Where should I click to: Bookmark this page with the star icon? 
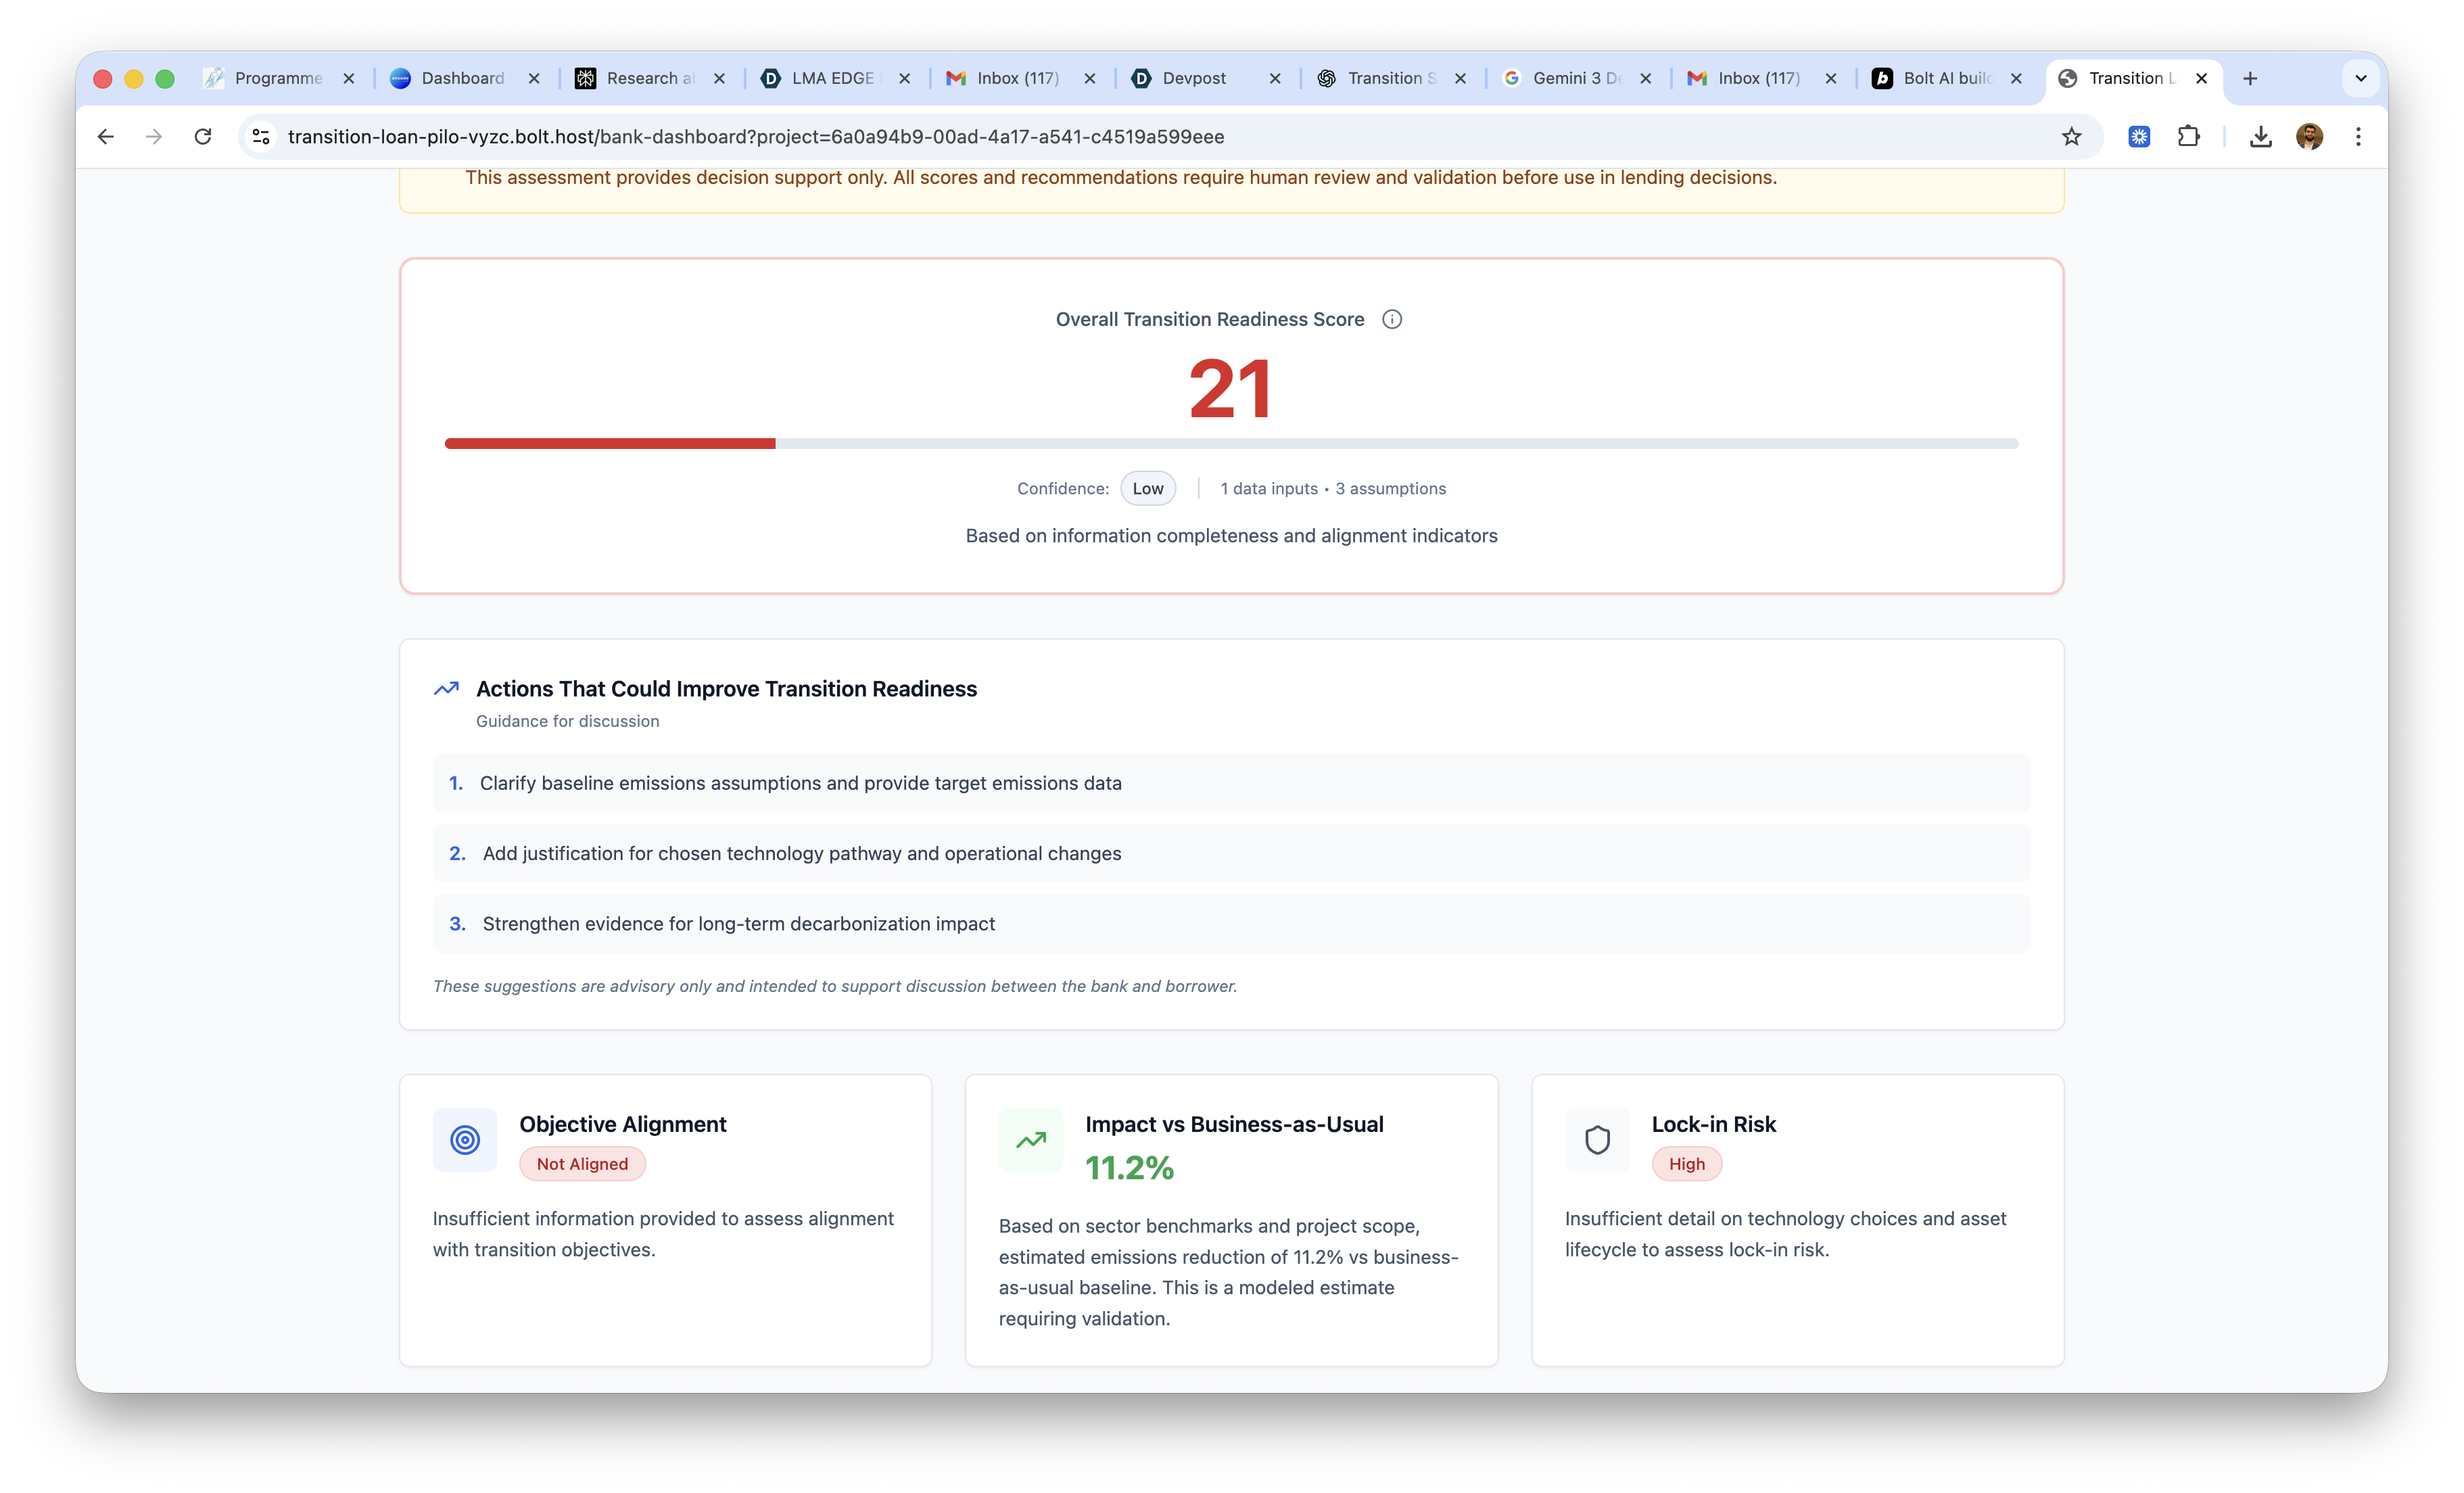coord(2071,137)
